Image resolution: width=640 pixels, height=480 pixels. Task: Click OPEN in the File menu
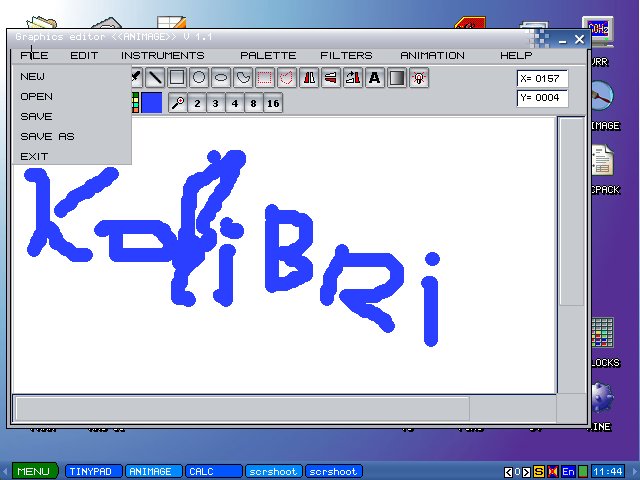[x=37, y=96]
